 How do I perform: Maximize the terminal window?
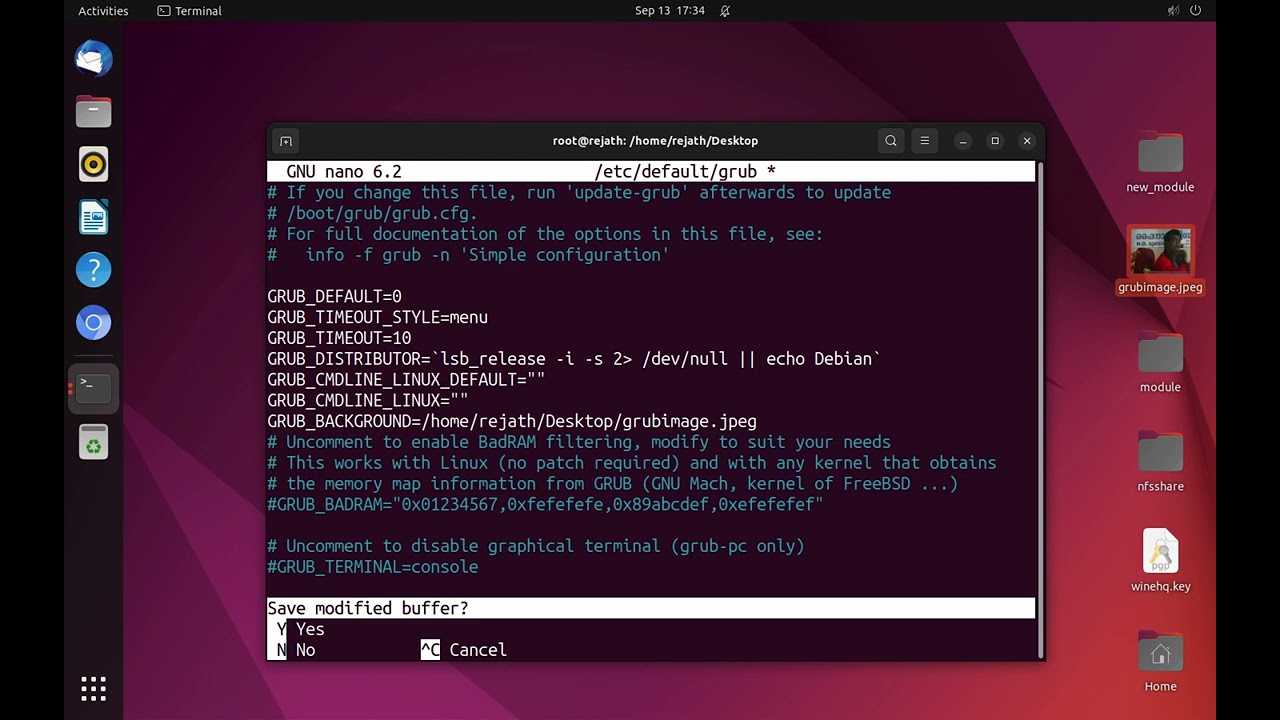pos(995,141)
